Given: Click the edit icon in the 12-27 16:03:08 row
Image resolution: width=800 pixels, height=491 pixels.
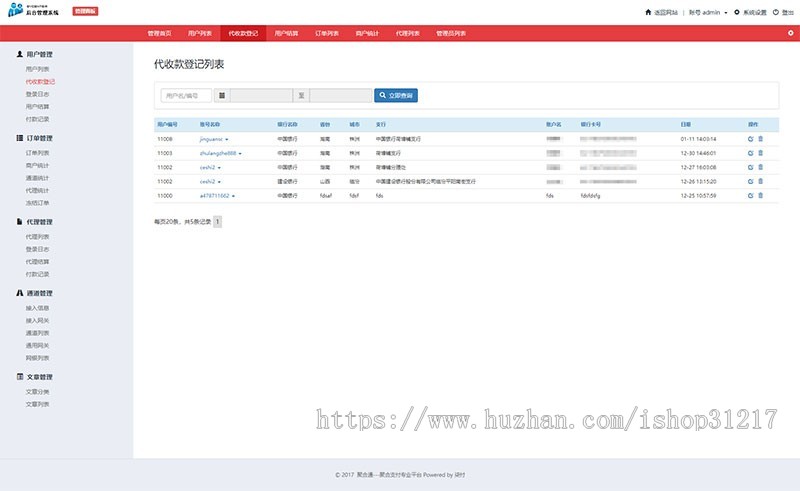Looking at the screenshot, I should click(x=751, y=167).
